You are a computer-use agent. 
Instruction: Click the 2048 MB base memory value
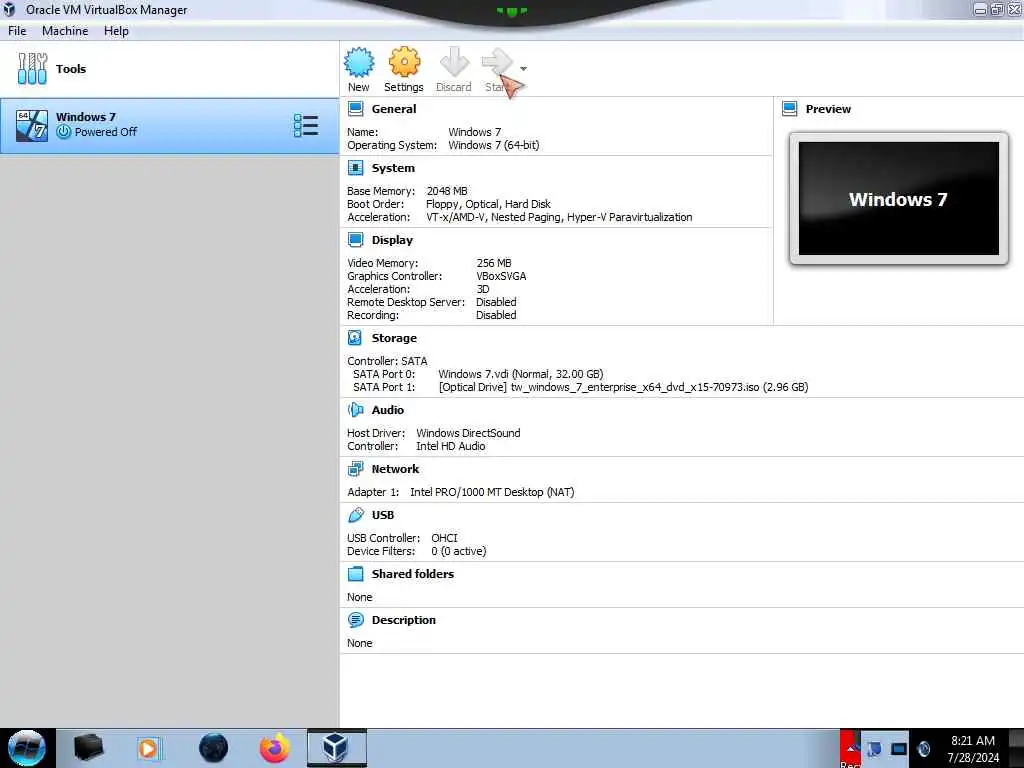pyautogui.click(x=447, y=191)
